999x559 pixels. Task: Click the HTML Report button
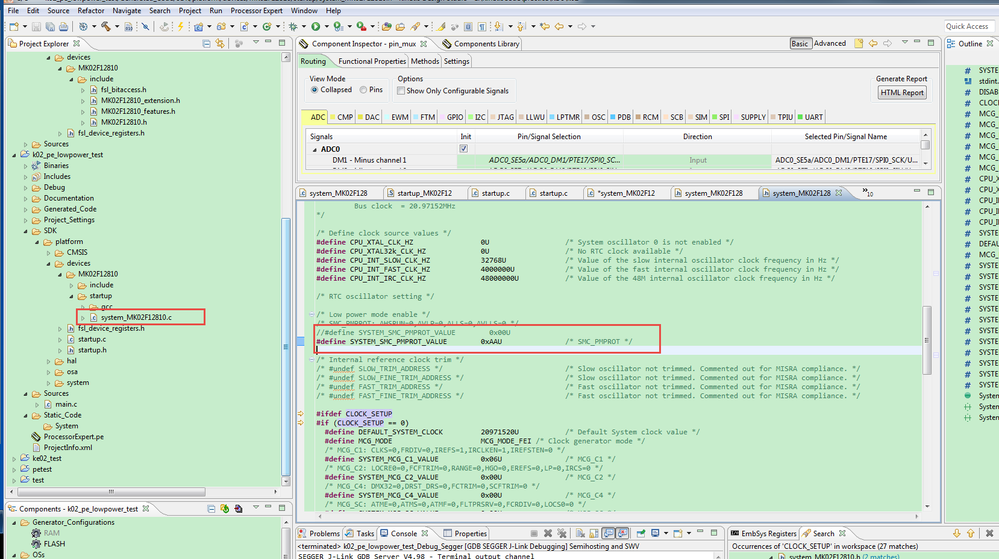(x=902, y=92)
